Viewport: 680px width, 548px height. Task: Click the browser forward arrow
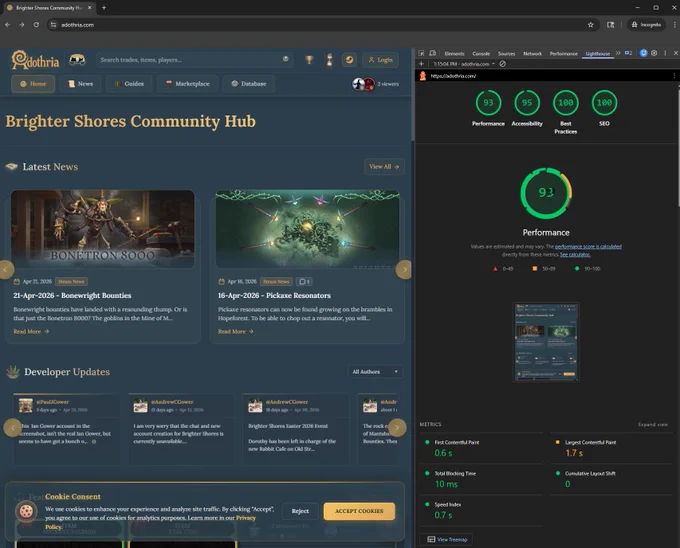tap(22, 25)
